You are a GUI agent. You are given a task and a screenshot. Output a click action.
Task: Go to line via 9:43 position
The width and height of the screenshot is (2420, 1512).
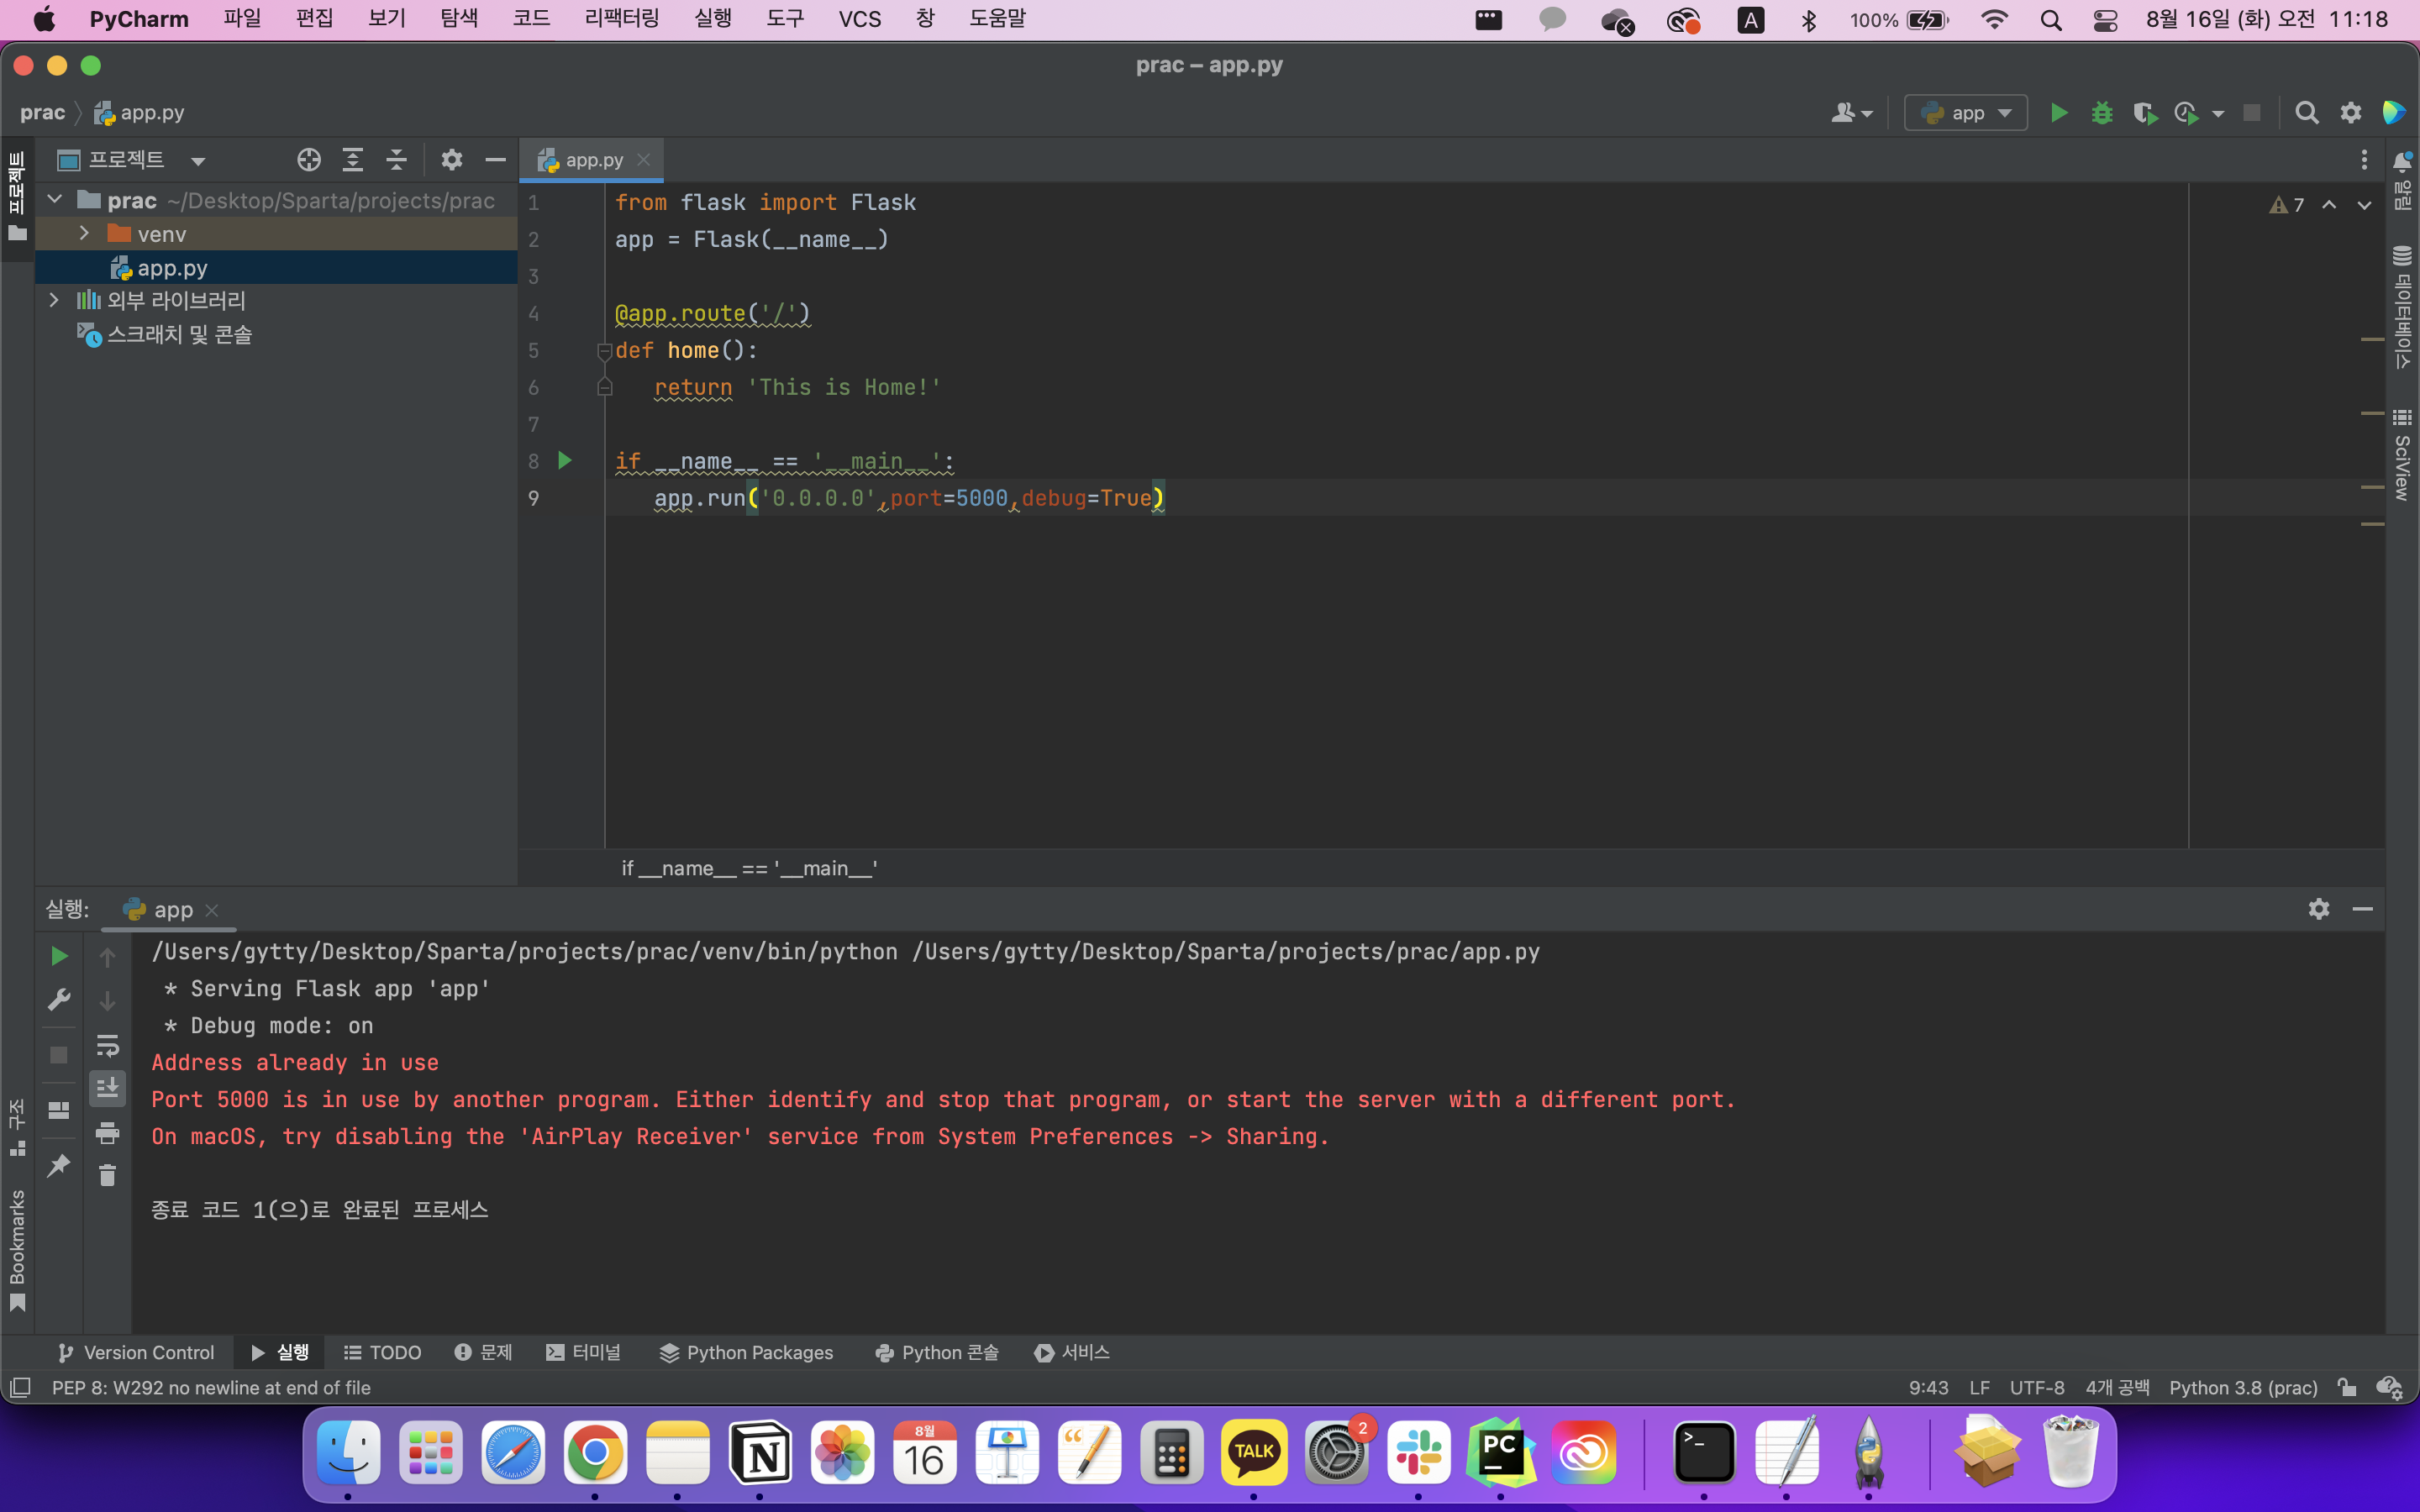coord(1928,1387)
